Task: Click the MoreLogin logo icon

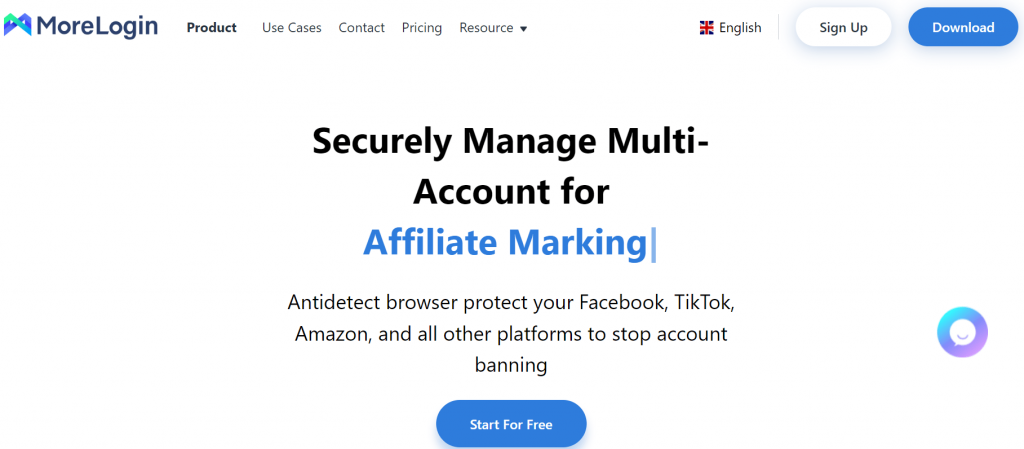Action: [x=18, y=25]
